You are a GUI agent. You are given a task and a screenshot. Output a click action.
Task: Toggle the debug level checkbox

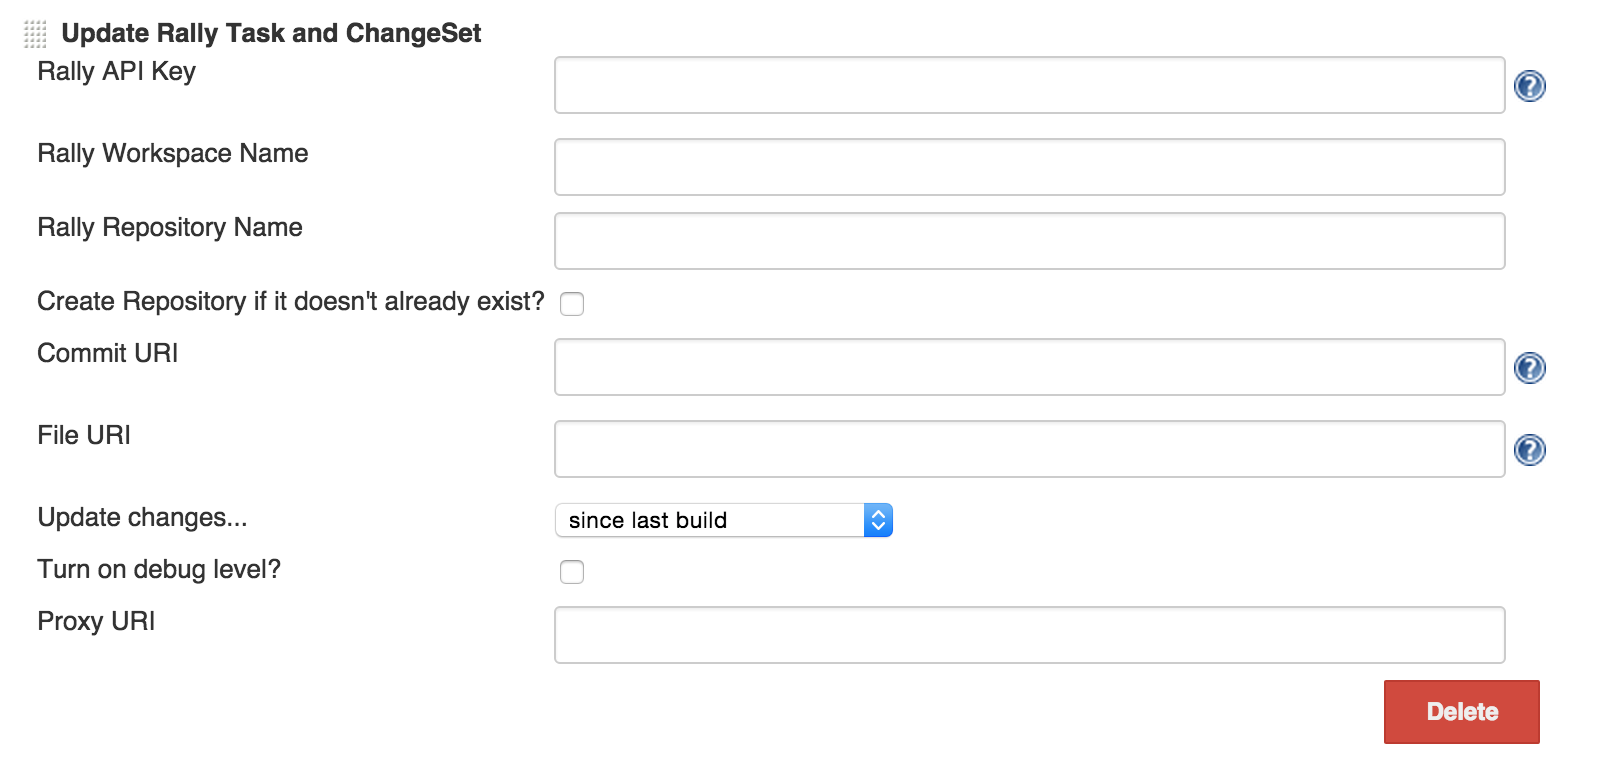[572, 572]
